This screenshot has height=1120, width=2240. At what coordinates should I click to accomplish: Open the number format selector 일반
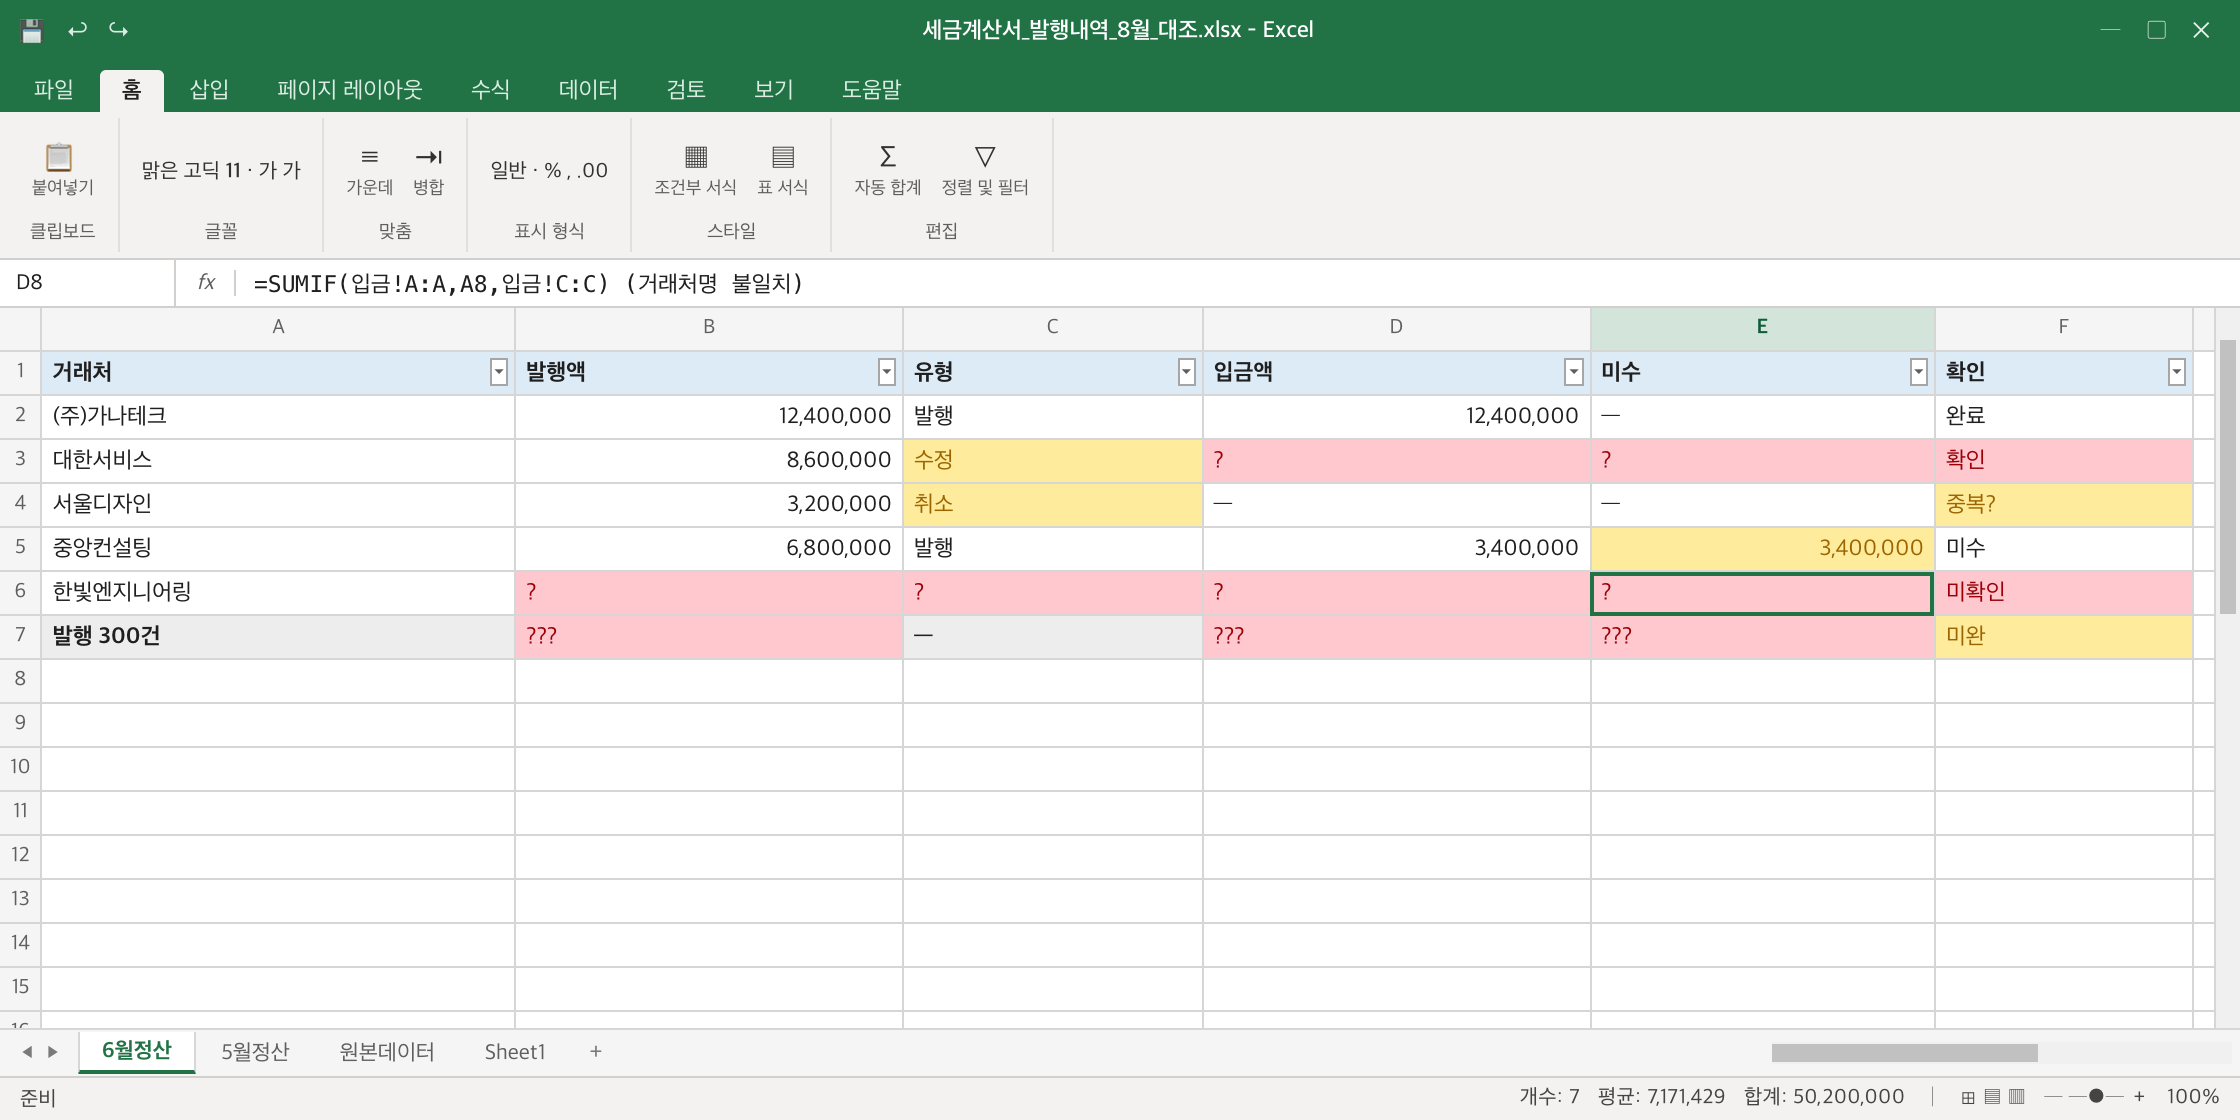click(549, 170)
